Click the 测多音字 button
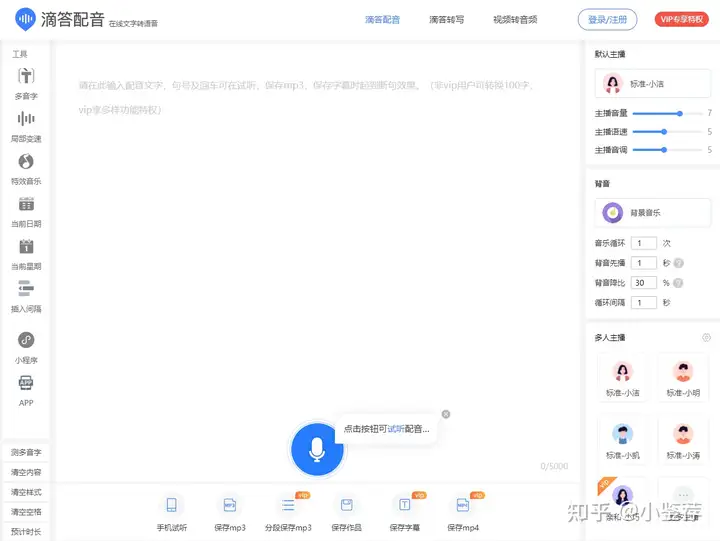The width and height of the screenshot is (720, 541). (x=26, y=452)
